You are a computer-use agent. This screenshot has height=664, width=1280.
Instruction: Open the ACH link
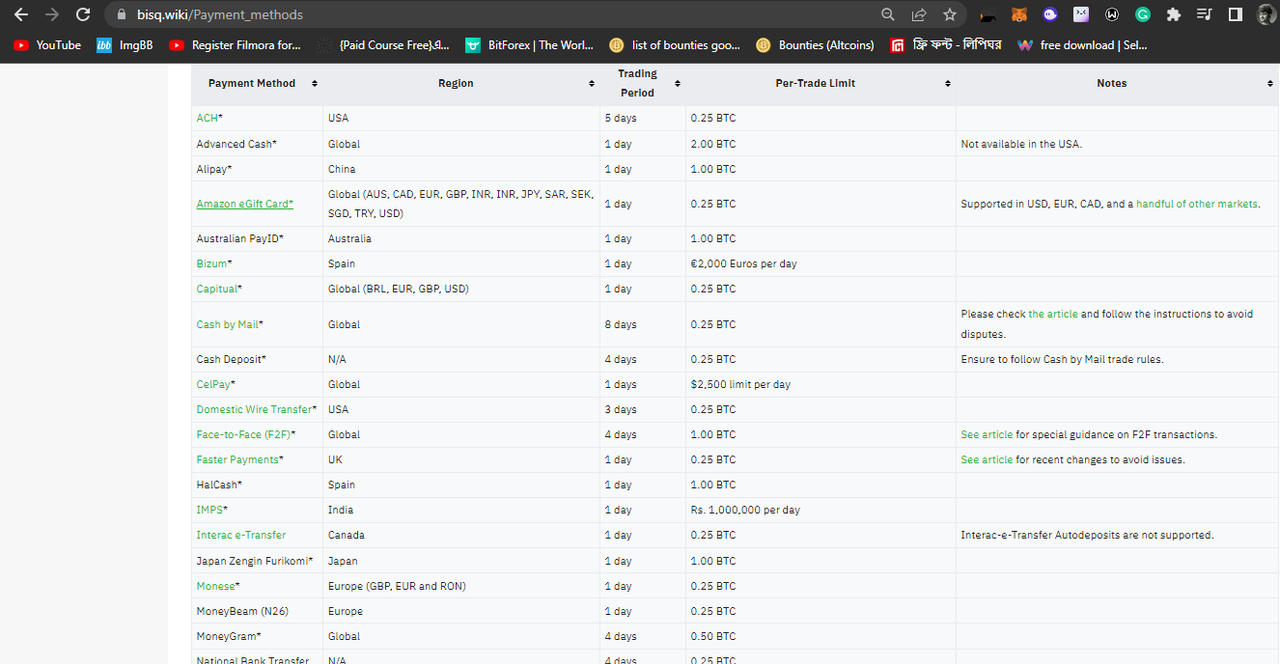click(x=207, y=118)
